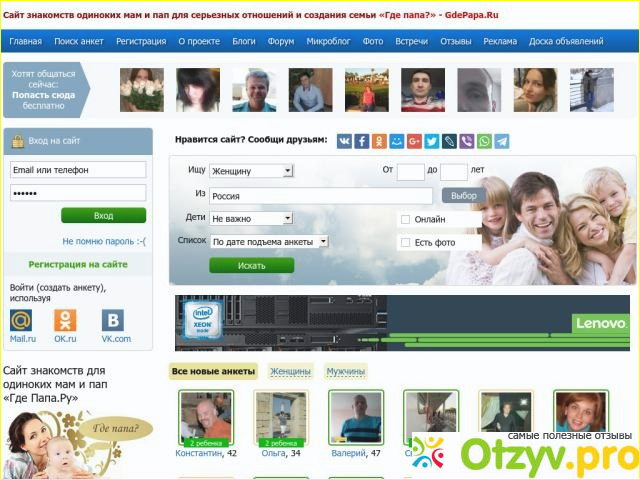This screenshot has height=480, width=640.
Task: Share the site via Telegram icon
Action: pyautogui.click(x=501, y=142)
